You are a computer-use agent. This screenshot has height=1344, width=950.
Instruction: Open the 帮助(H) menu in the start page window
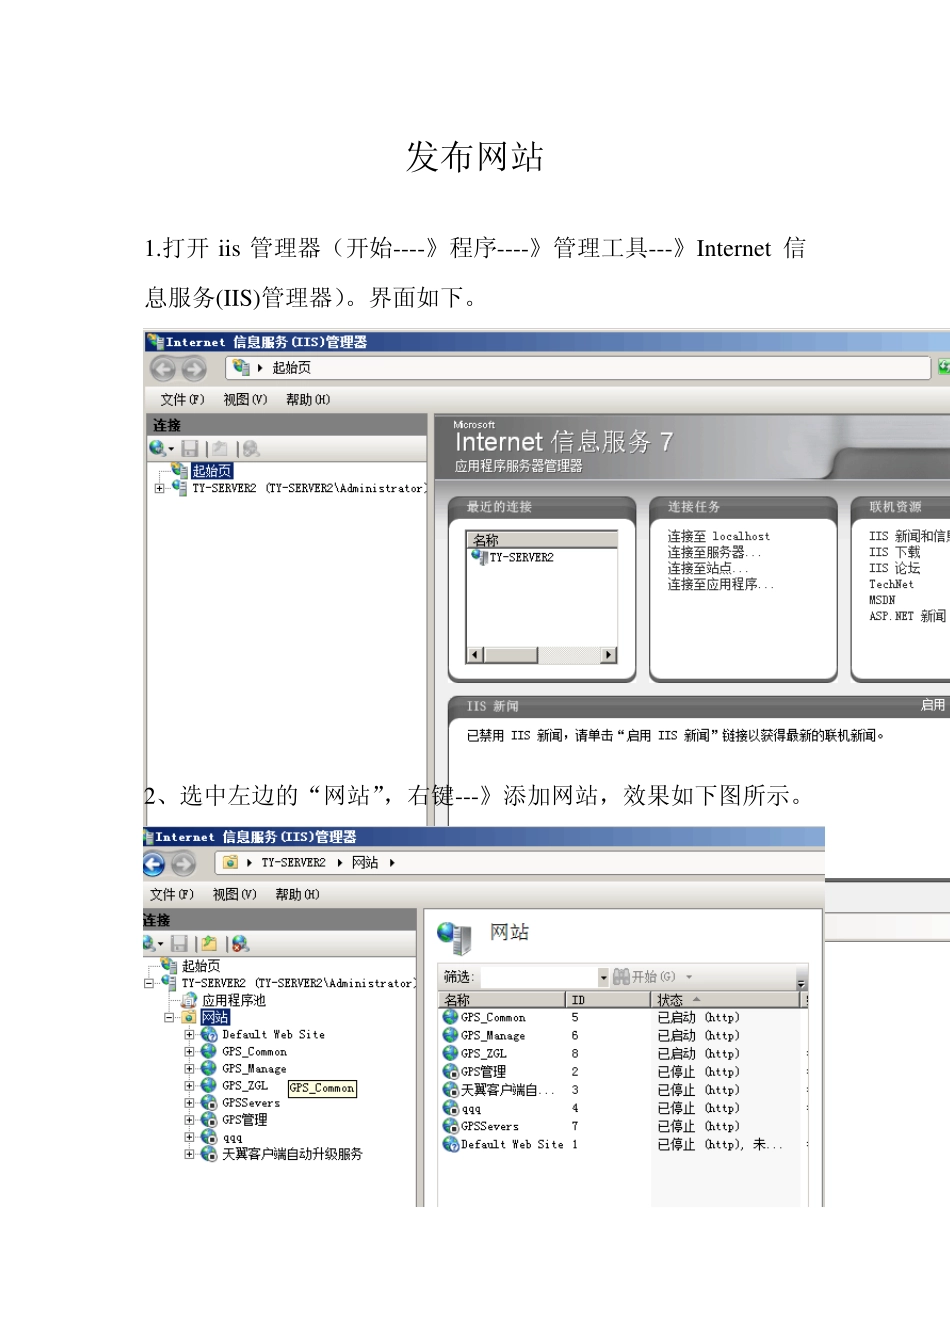point(308,399)
